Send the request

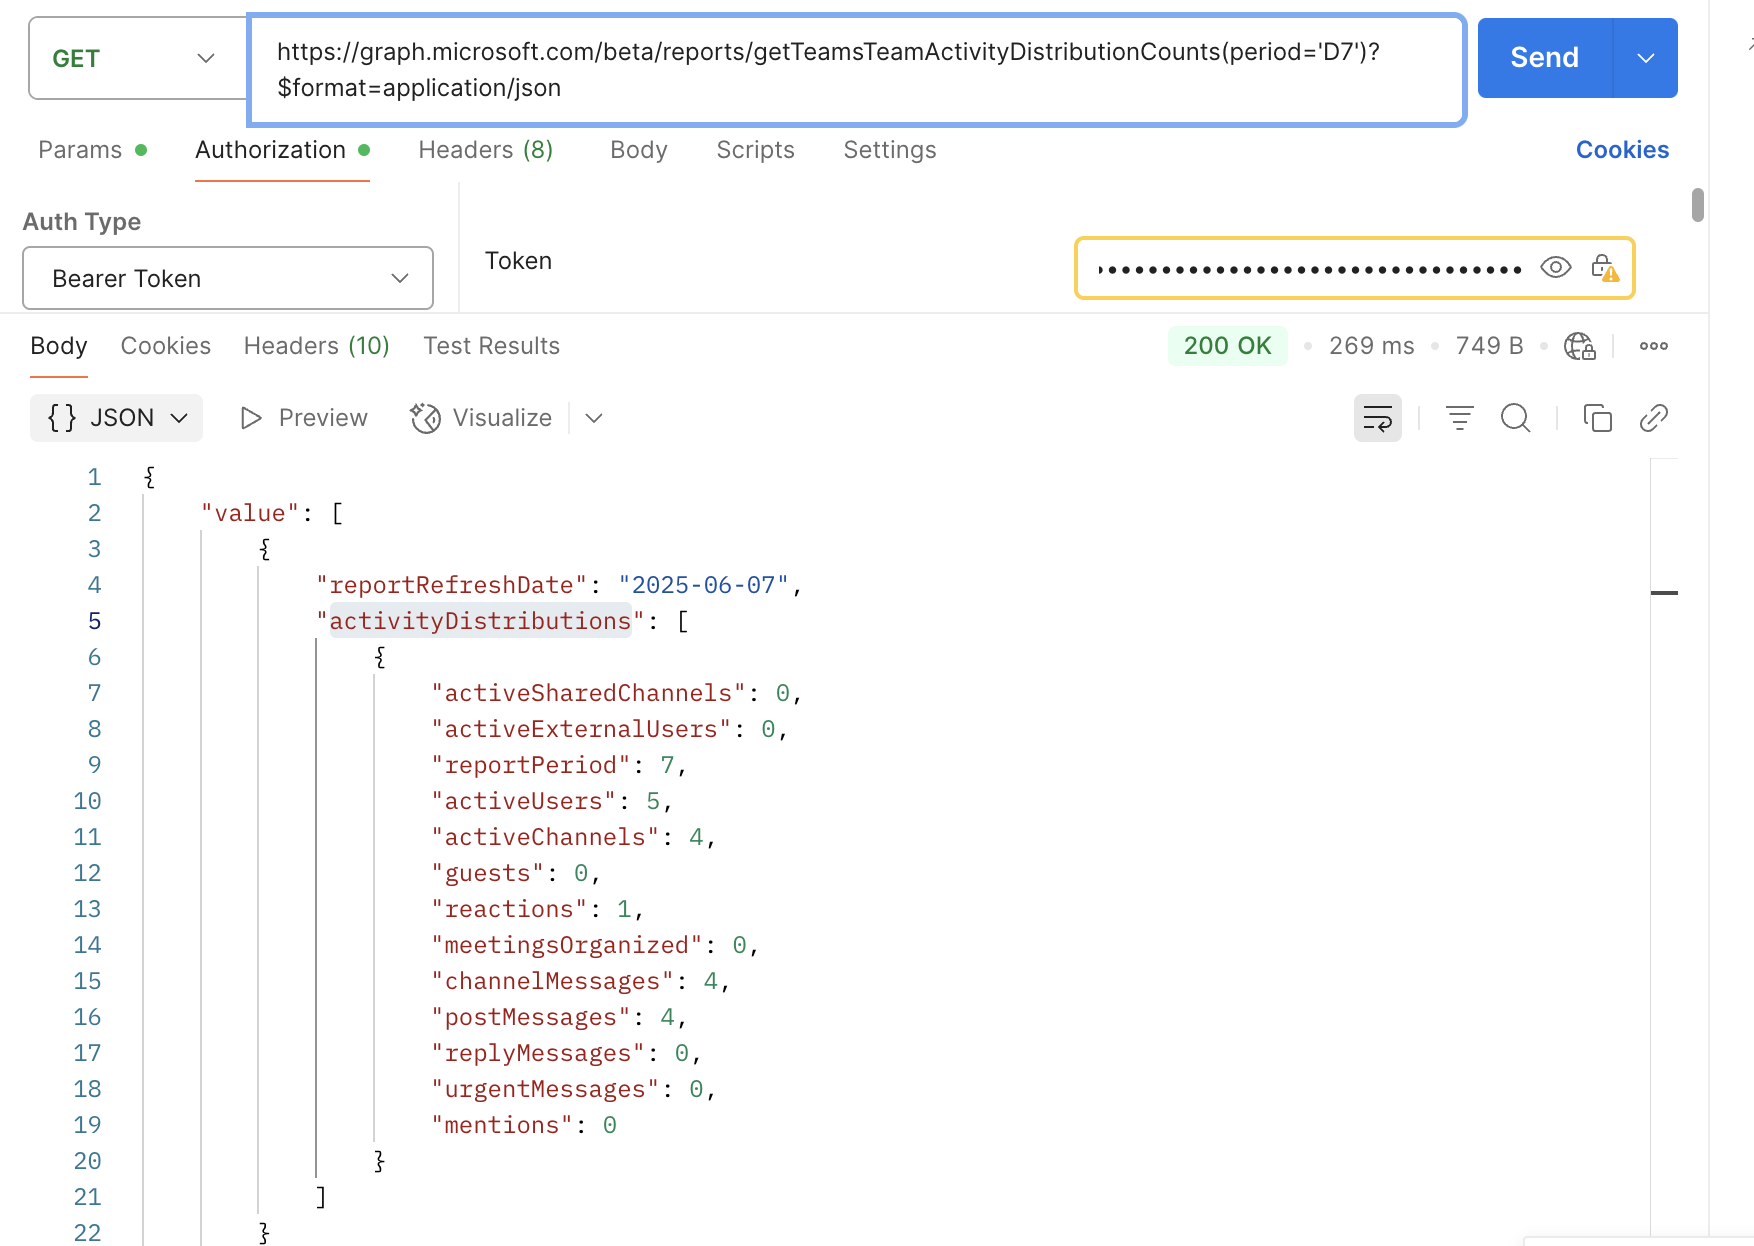(x=1545, y=58)
